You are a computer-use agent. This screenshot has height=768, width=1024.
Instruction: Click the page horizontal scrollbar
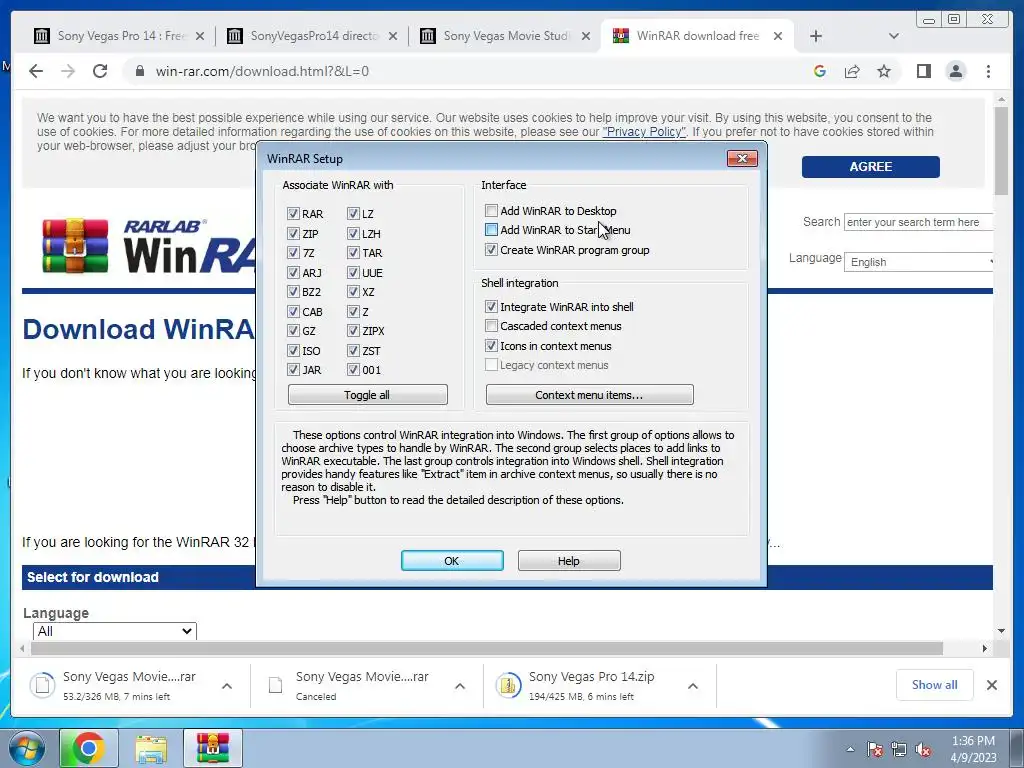point(487,648)
